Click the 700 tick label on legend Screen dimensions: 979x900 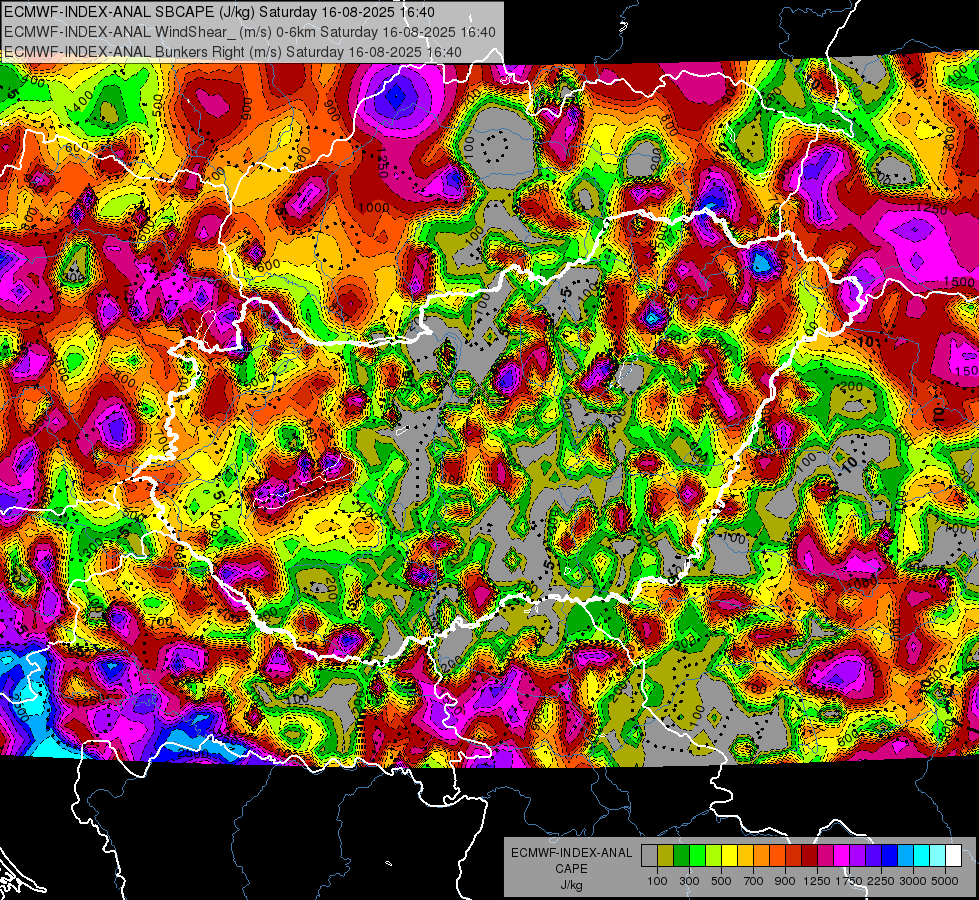tap(754, 881)
